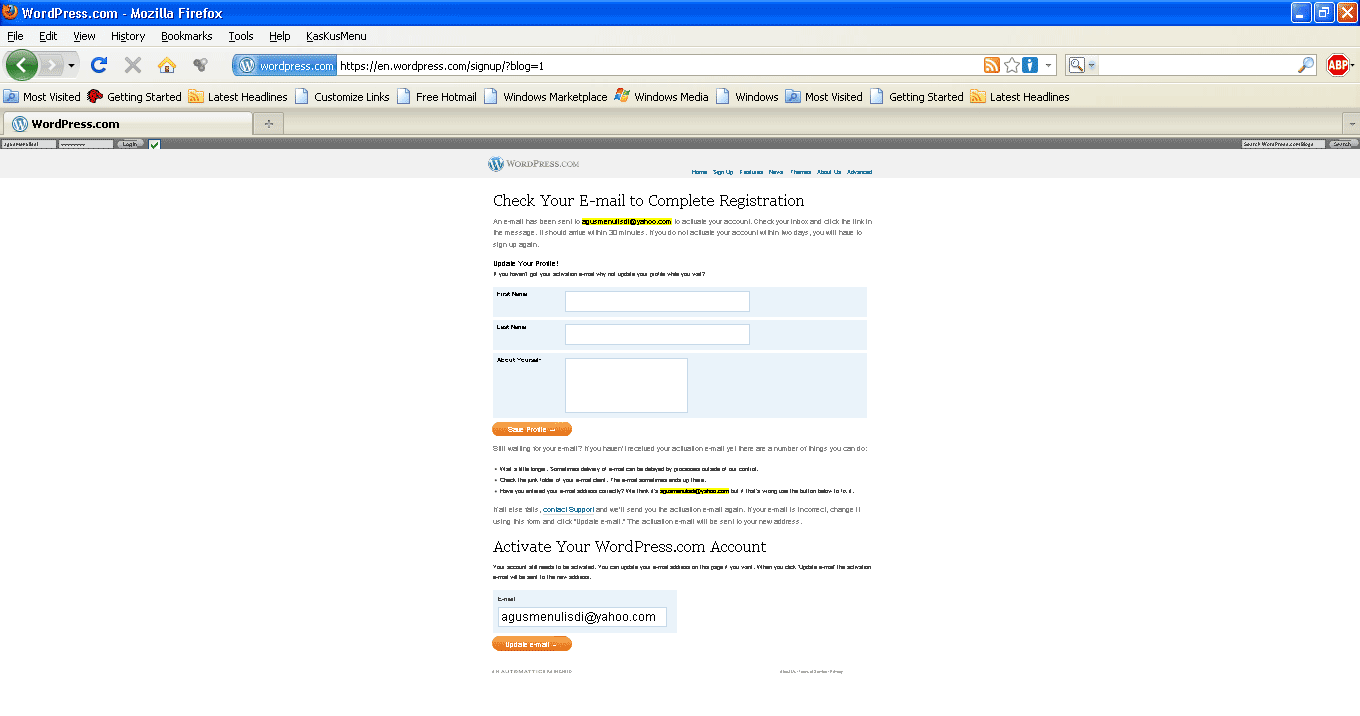Click the WordPress.com site identity badge
This screenshot has width=1360, height=716.
coord(286,65)
